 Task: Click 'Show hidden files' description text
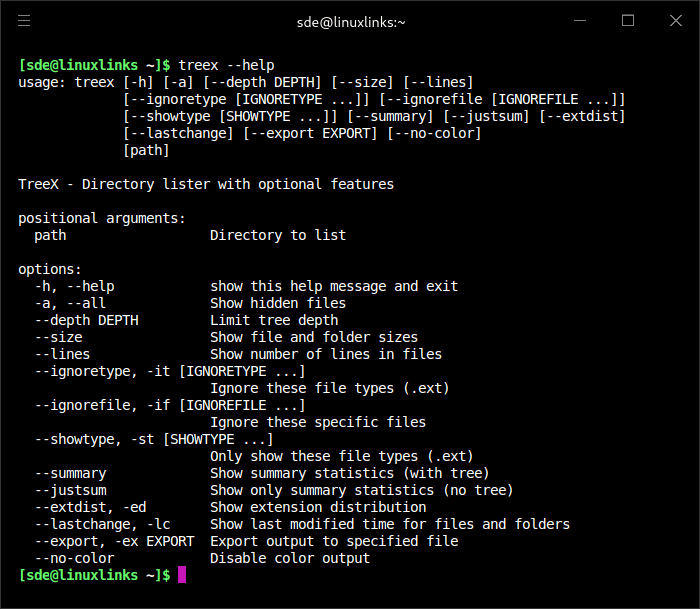[x=278, y=303]
